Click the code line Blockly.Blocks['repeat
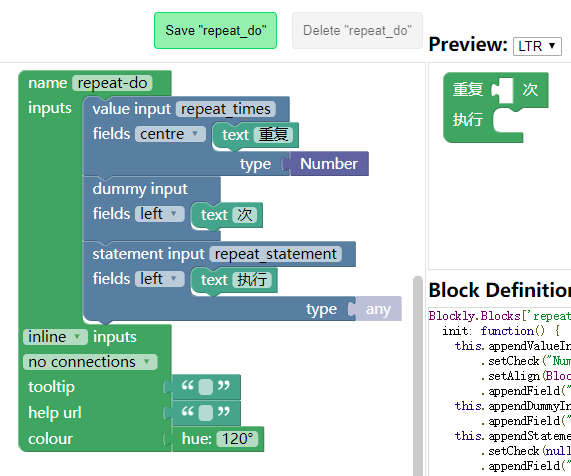The height and width of the screenshot is (476, 571). (x=500, y=316)
